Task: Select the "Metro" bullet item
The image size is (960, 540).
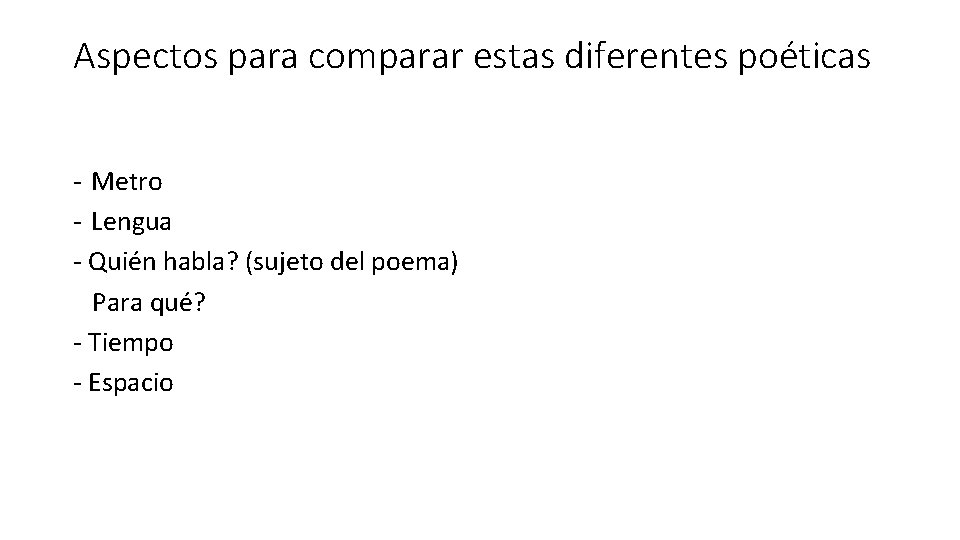Action: (127, 182)
